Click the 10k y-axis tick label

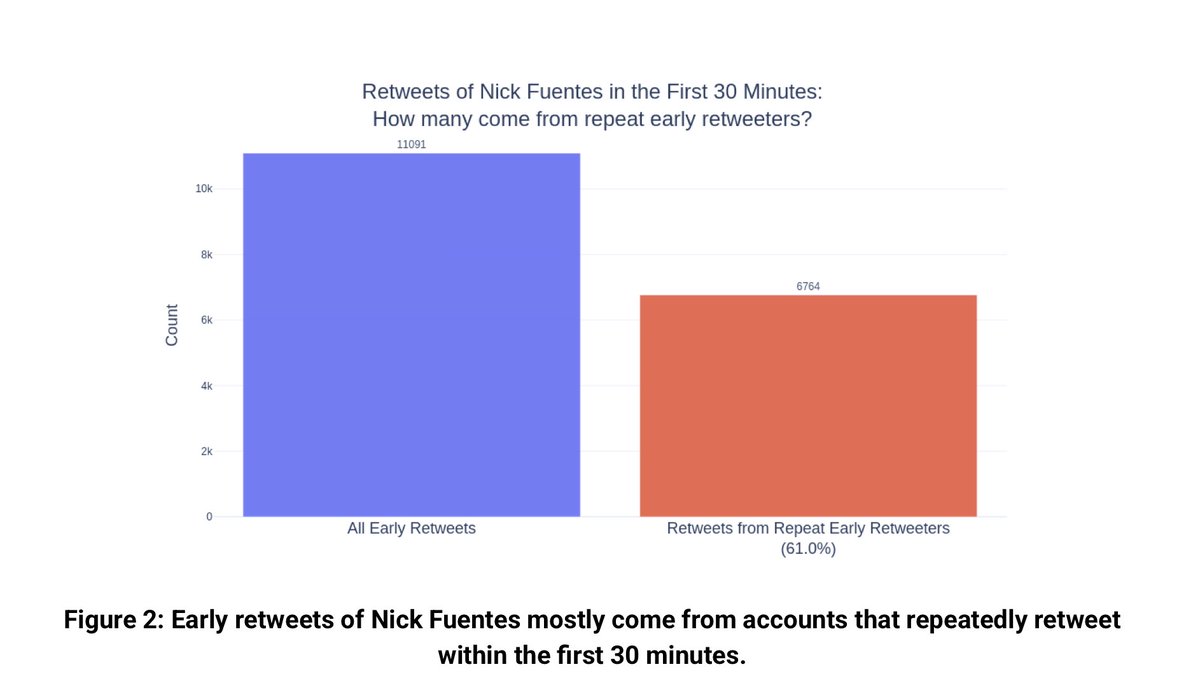click(203, 189)
